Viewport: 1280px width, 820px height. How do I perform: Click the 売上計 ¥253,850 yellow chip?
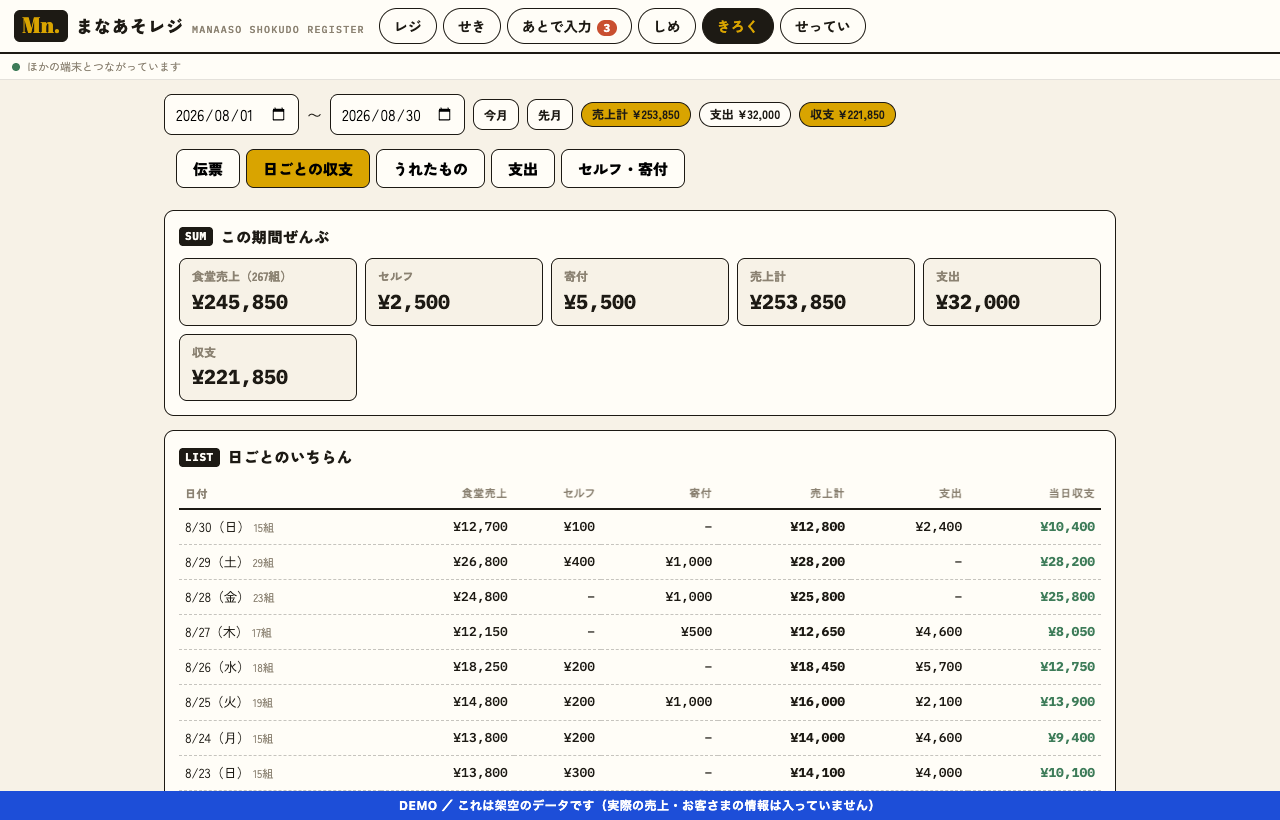point(636,115)
